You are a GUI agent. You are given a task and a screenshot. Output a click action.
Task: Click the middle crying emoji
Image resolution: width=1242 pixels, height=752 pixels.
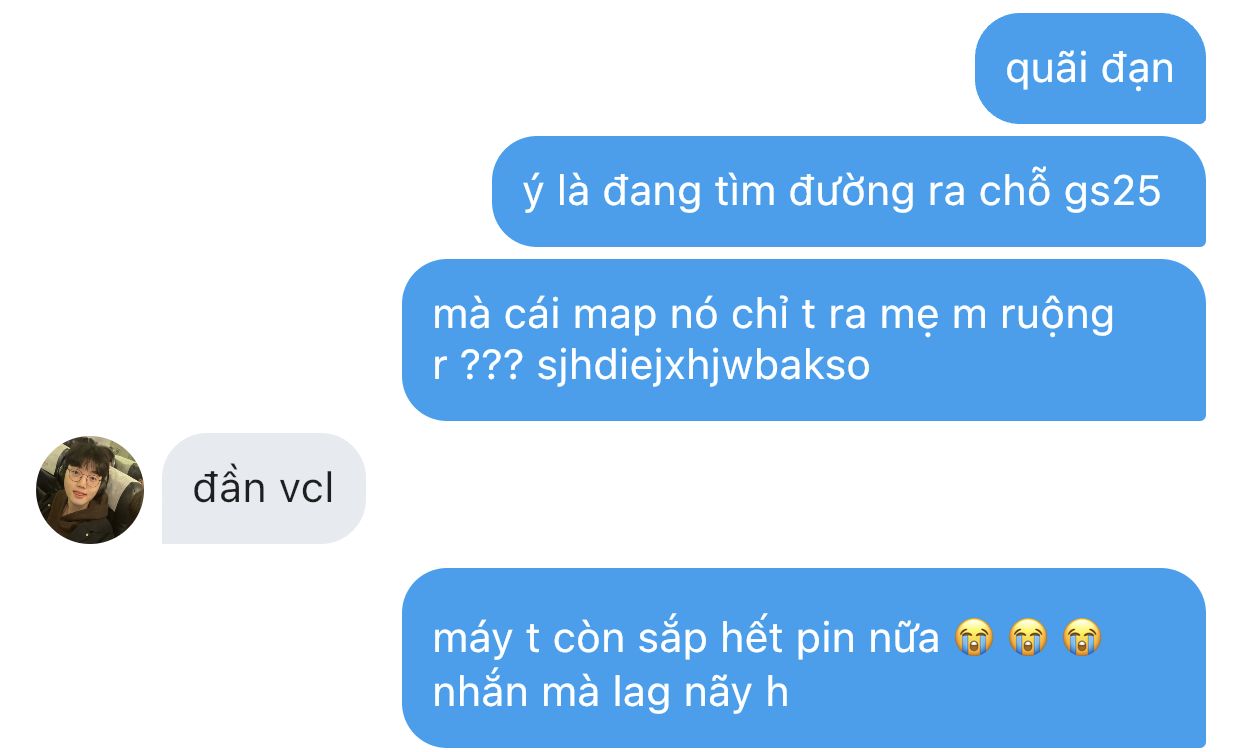point(1027,637)
